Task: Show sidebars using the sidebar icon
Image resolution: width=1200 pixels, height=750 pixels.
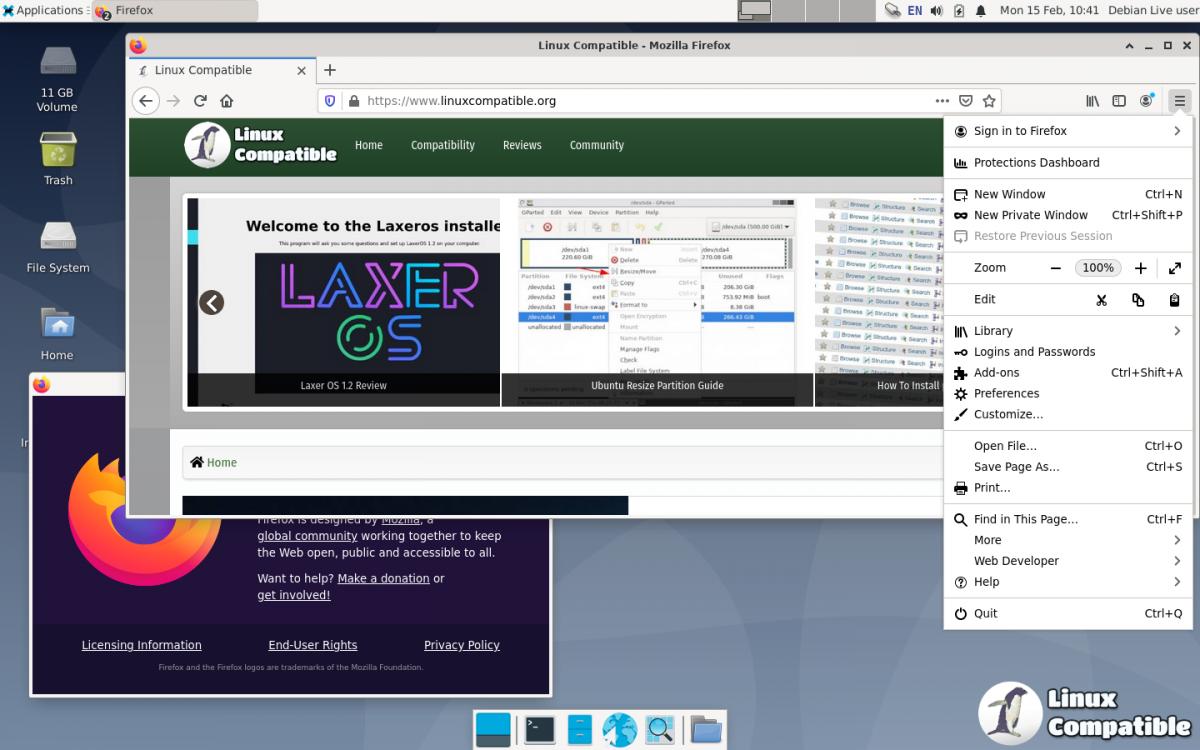Action: tap(1119, 101)
